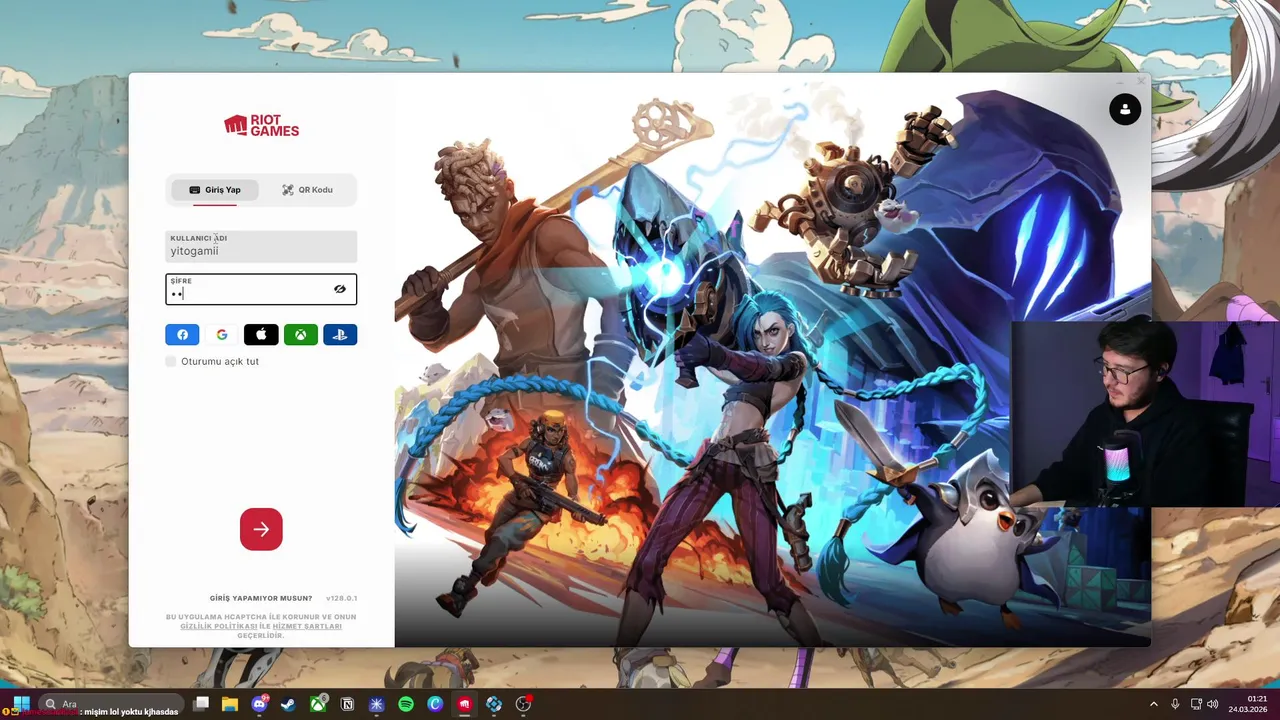Open the 'Gizlilik Politikası' link
Screen dimensions: 1280x720
coord(218,626)
